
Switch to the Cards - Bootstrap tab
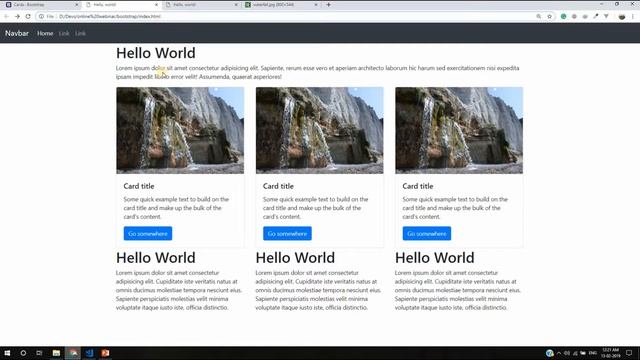point(41,5)
